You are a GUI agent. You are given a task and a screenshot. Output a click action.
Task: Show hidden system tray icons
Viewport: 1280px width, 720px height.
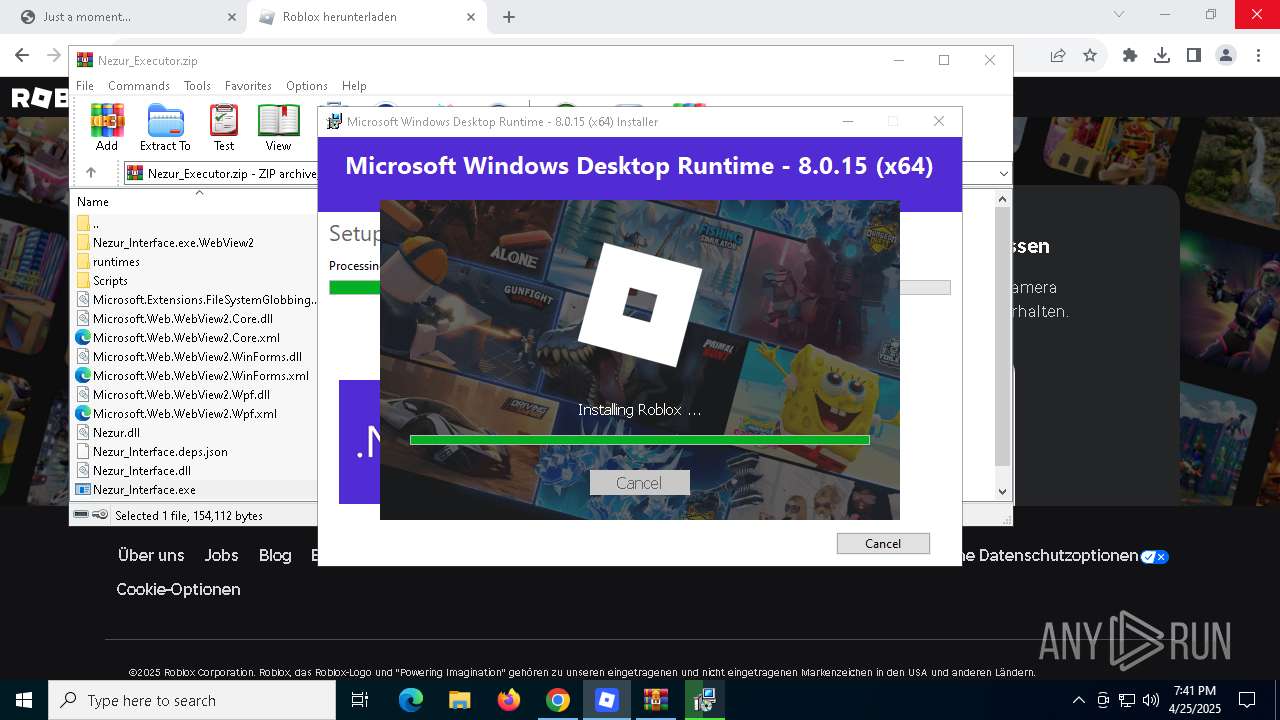(x=1078, y=700)
